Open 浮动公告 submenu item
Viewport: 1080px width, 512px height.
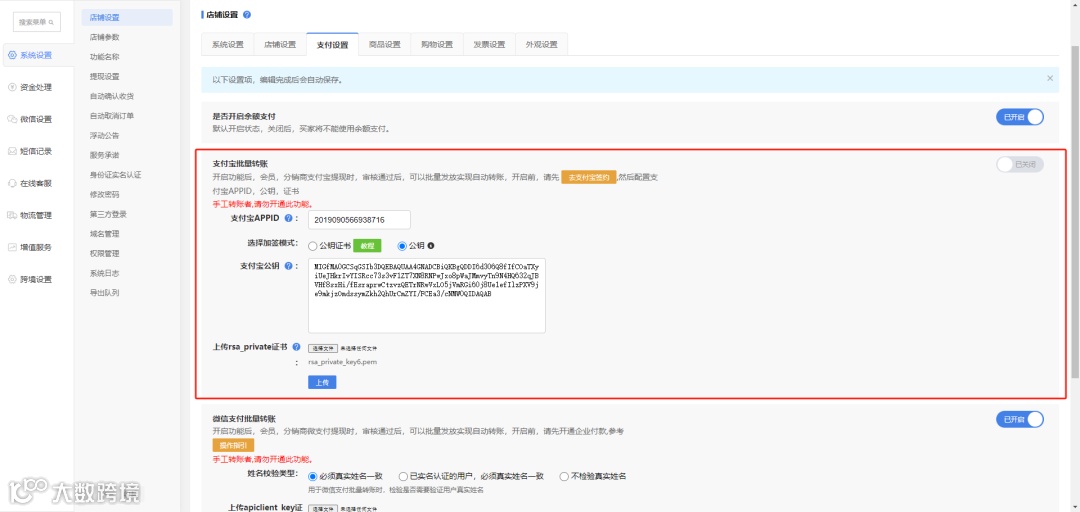pyautogui.click(x=105, y=135)
